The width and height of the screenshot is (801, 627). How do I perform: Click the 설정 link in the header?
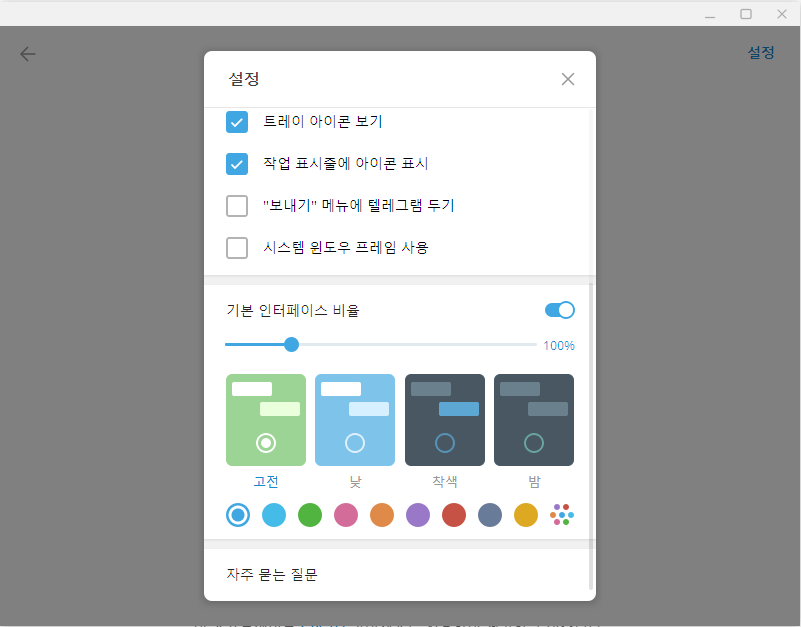coord(762,53)
